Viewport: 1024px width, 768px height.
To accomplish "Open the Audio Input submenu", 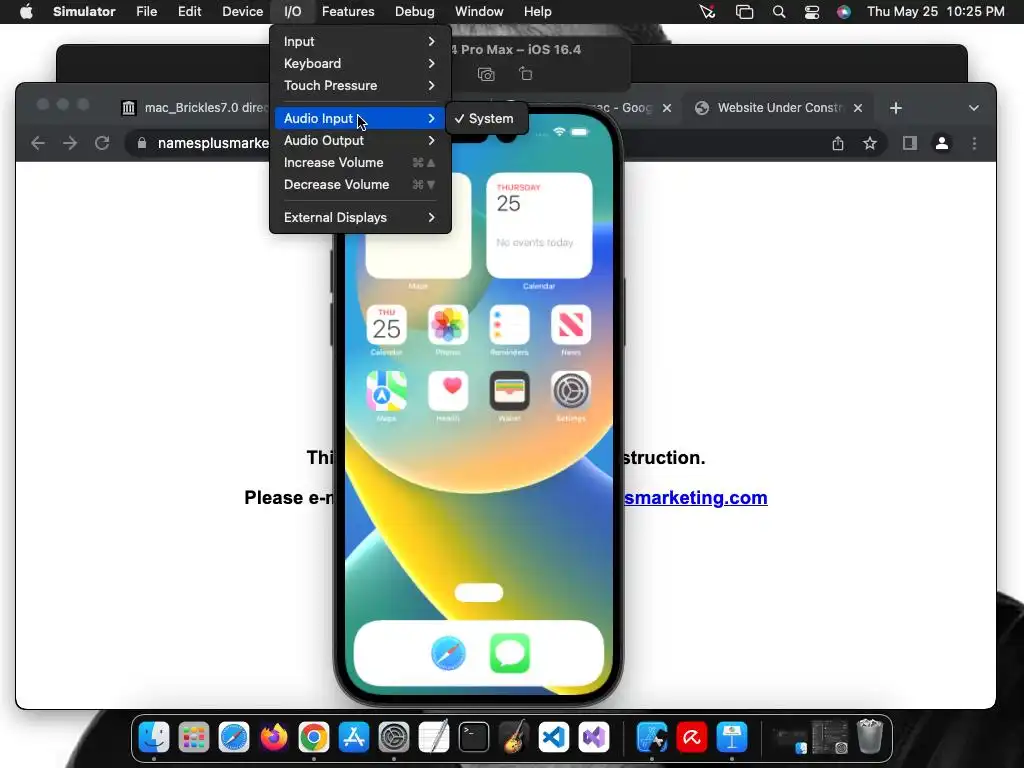I will point(360,118).
